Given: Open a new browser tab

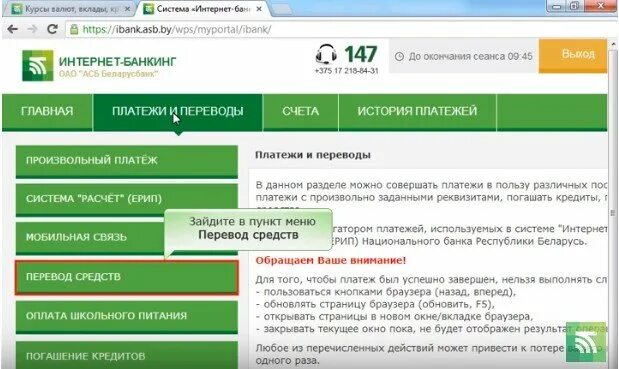Looking at the screenshot, I should tap(282, 9).
